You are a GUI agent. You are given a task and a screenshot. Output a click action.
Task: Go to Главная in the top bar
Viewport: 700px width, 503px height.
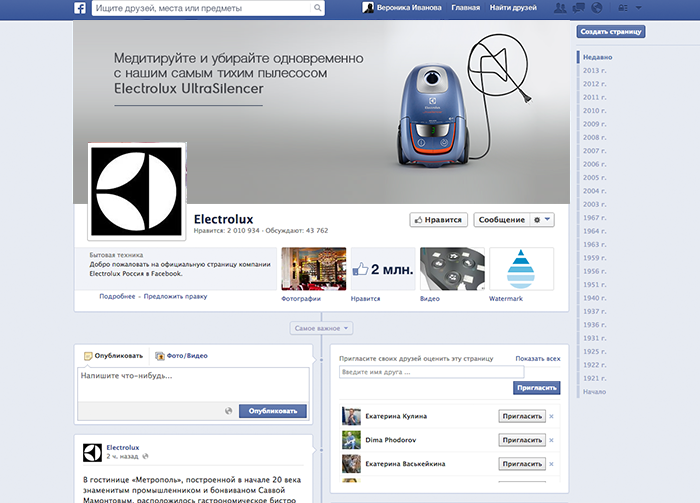pyautogui.click(x=466, y=8)
